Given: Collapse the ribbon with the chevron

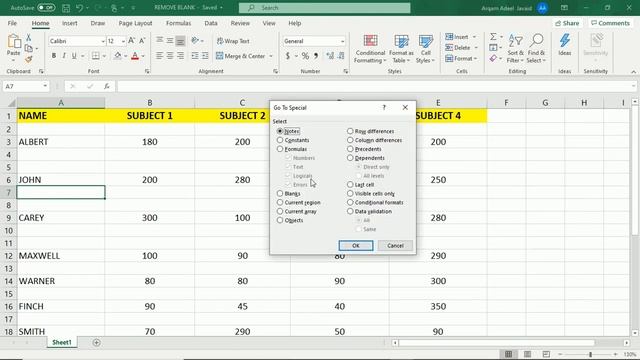Looking at the screenshot, I should [633, 72].
